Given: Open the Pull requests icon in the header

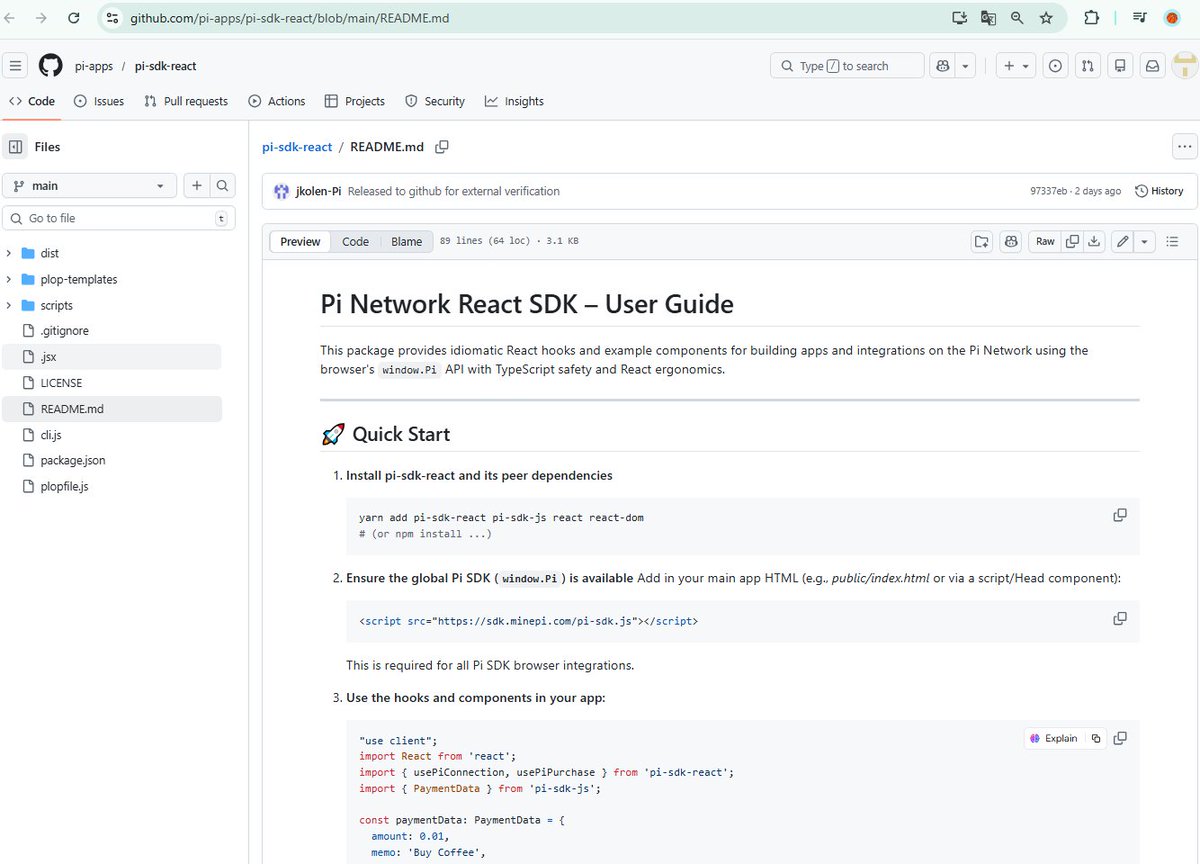Looking at the screenshot, I should (1088, 66).
